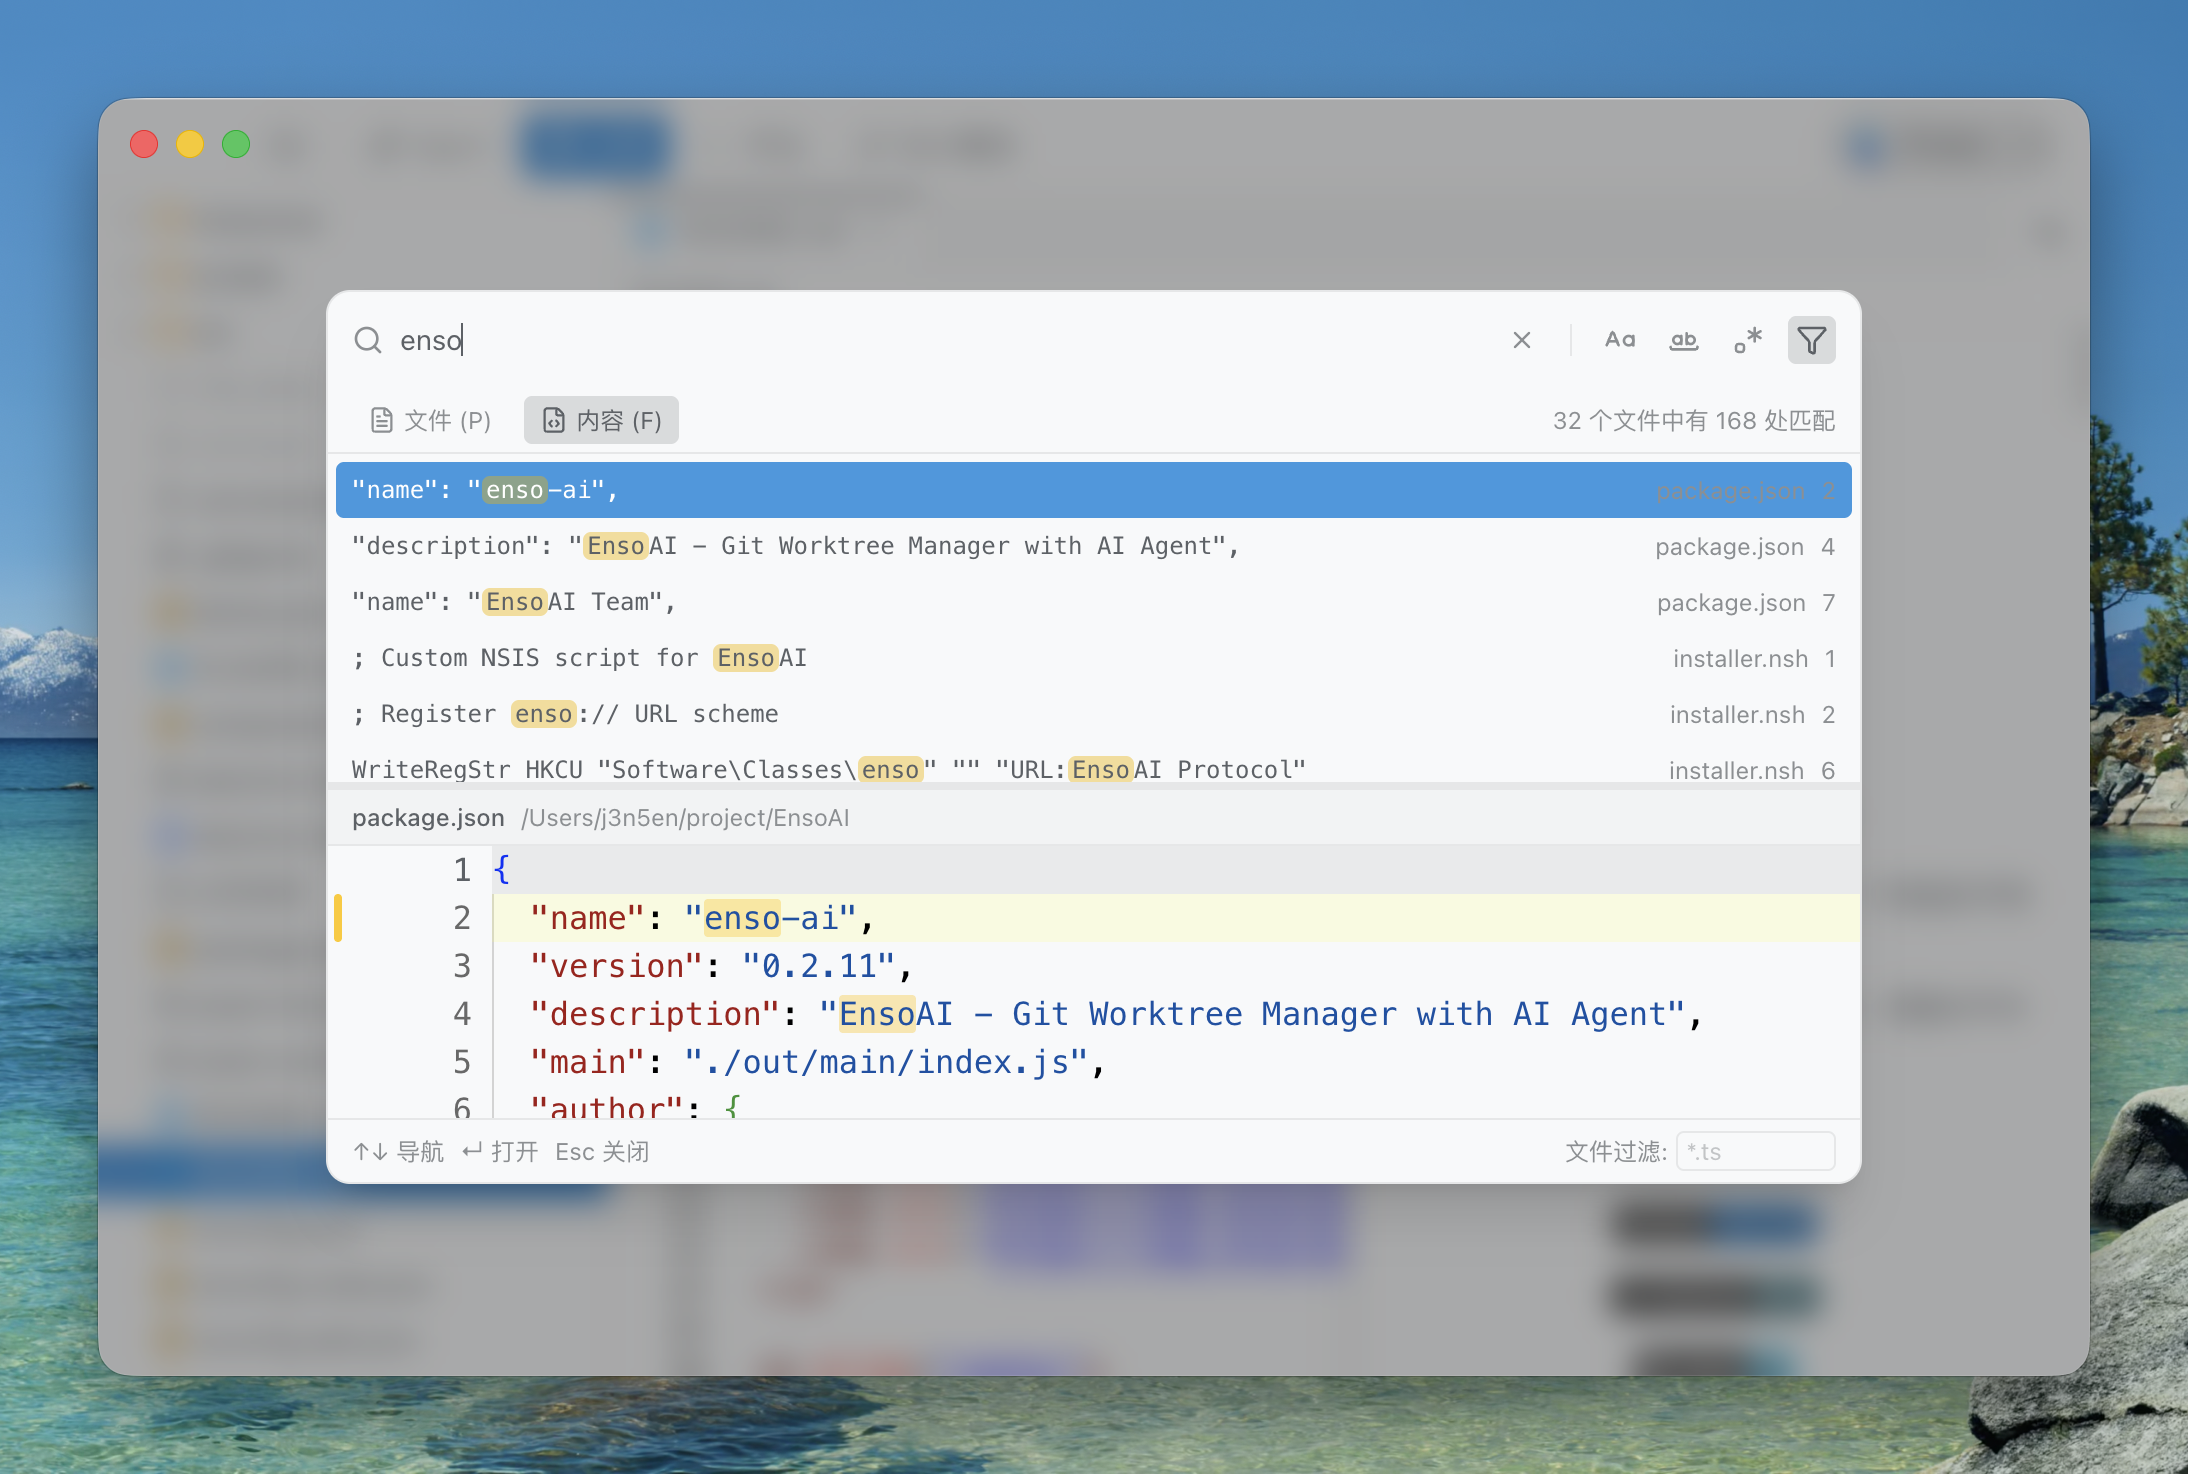Click inside the *.ts file filter box

point(1755,1151)
